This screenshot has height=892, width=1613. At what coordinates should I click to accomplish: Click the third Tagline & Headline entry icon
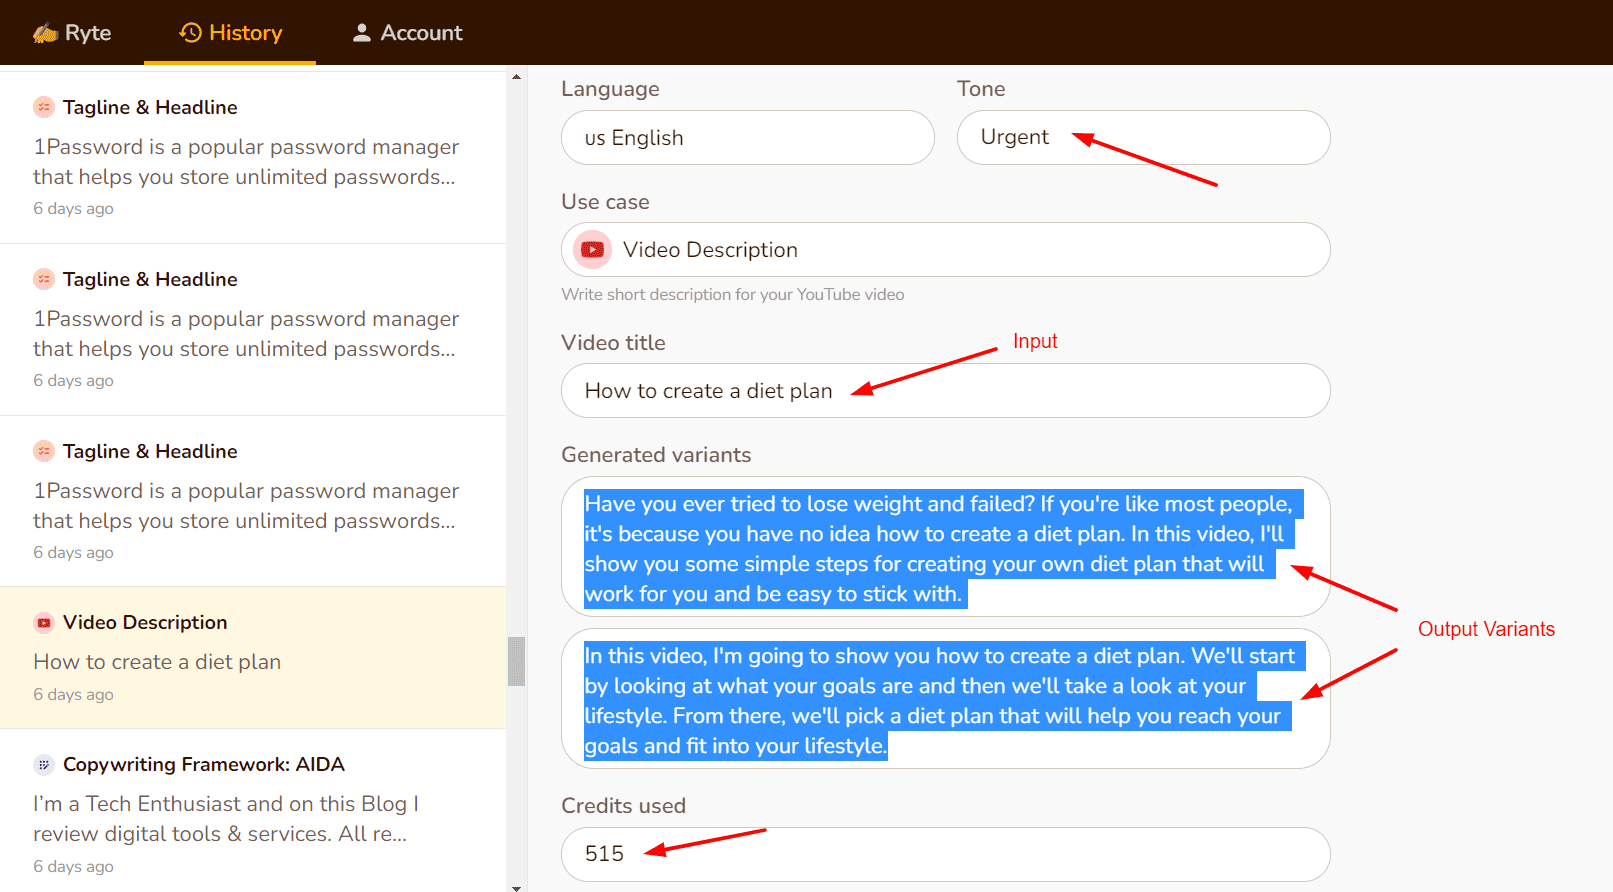[x=44, y=451]
